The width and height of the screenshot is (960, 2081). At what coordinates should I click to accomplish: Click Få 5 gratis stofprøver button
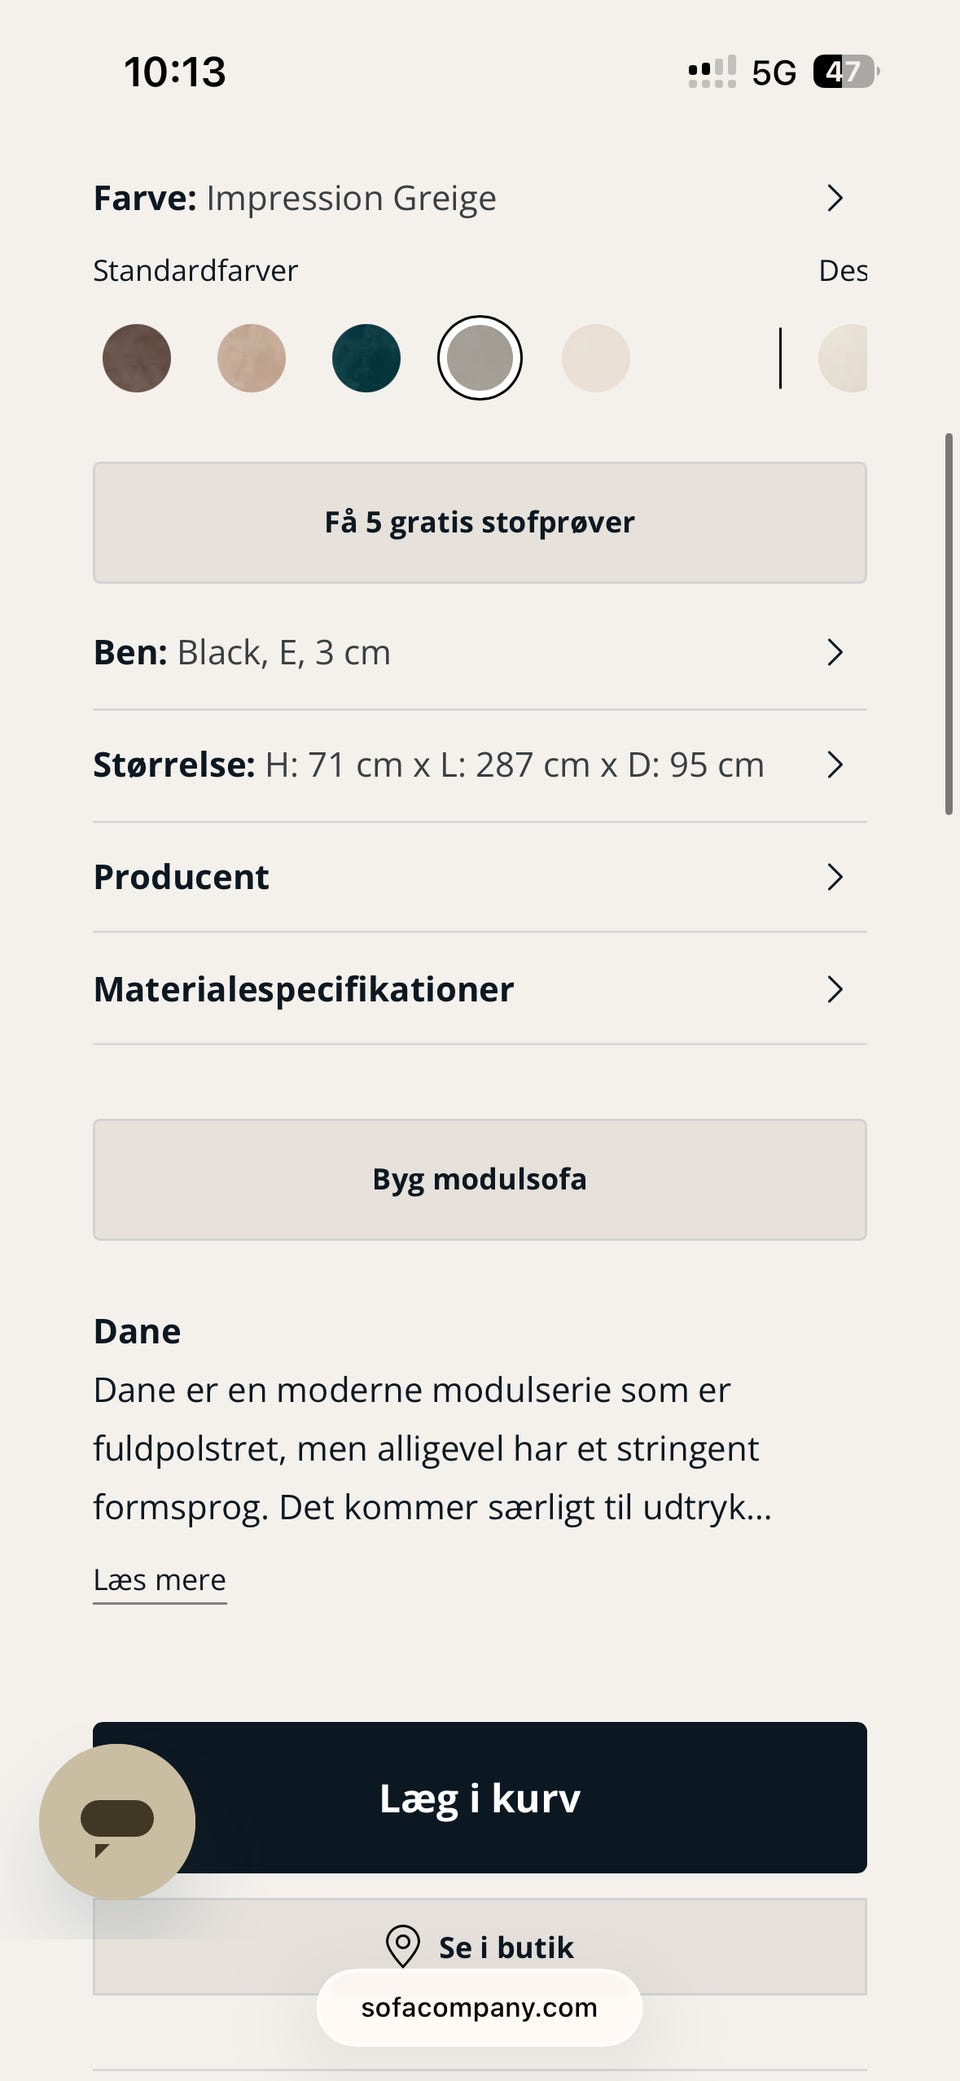(x=480, y=522)
